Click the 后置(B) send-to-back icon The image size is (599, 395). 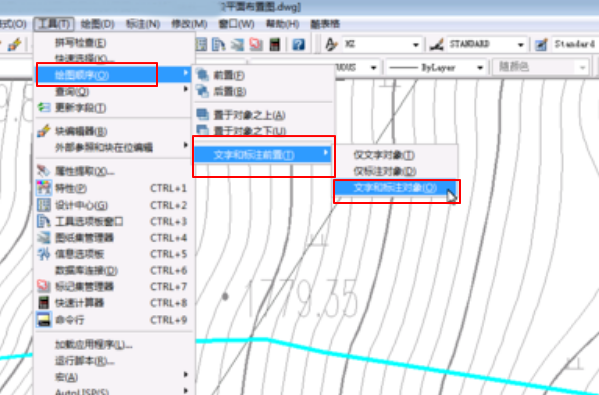[x=202, y=91]
